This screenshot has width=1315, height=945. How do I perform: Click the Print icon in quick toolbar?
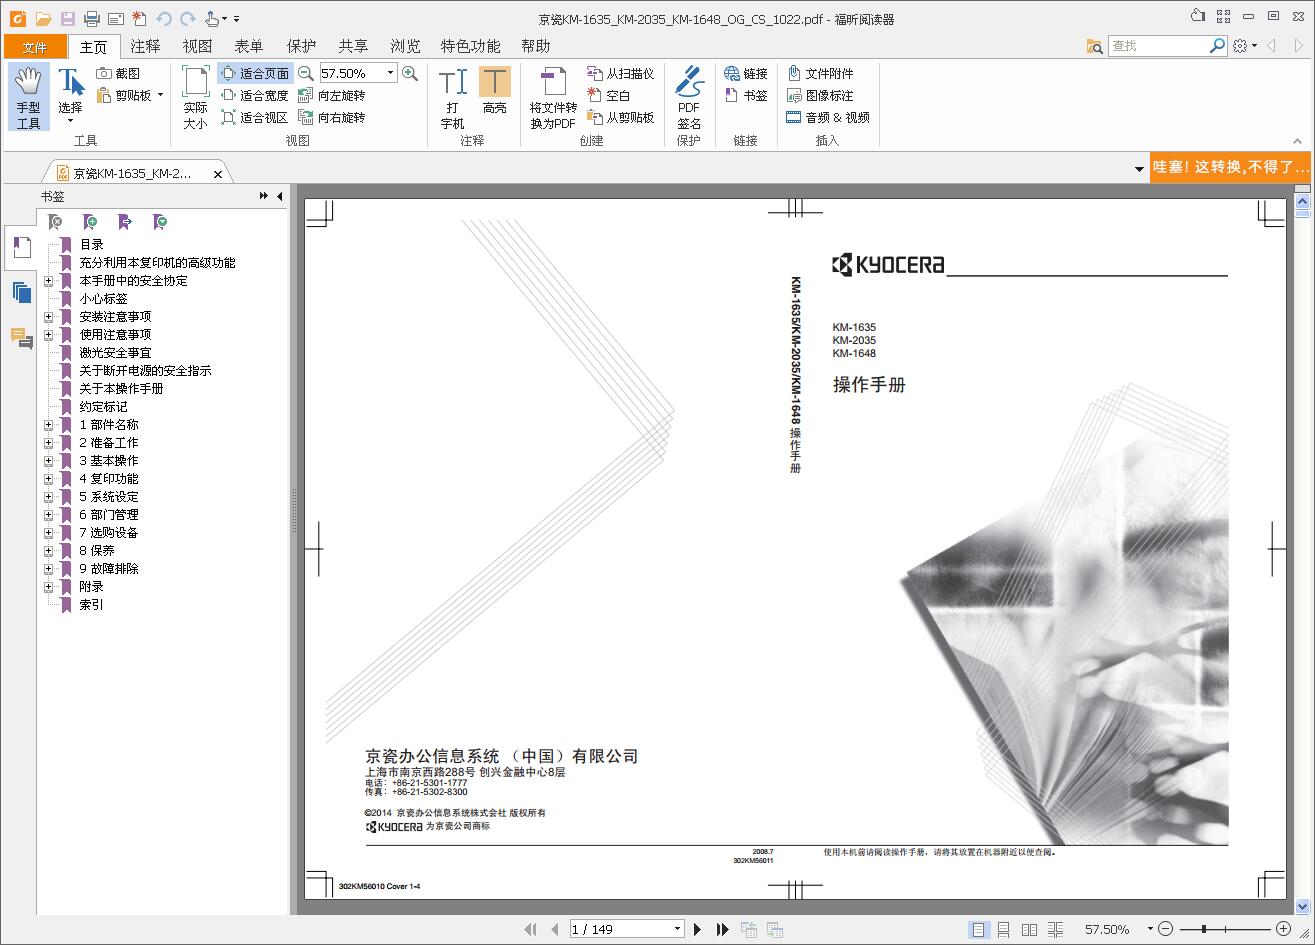(x=92, y=18)
